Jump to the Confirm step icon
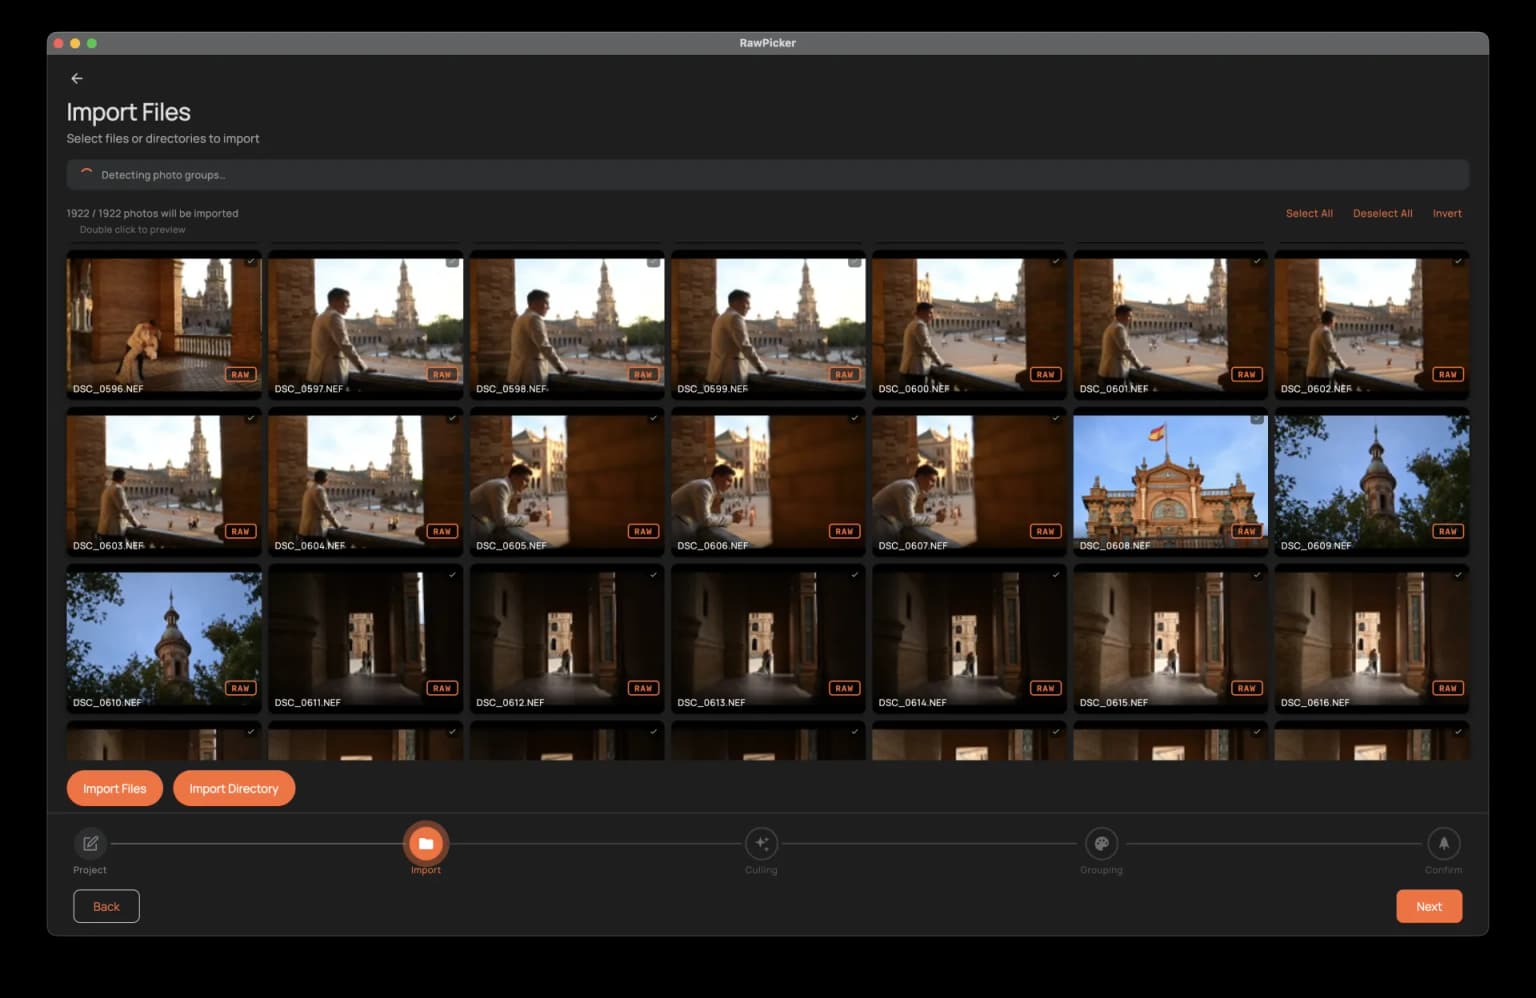Screen dimensions: 1536x998 [1443, 843]
